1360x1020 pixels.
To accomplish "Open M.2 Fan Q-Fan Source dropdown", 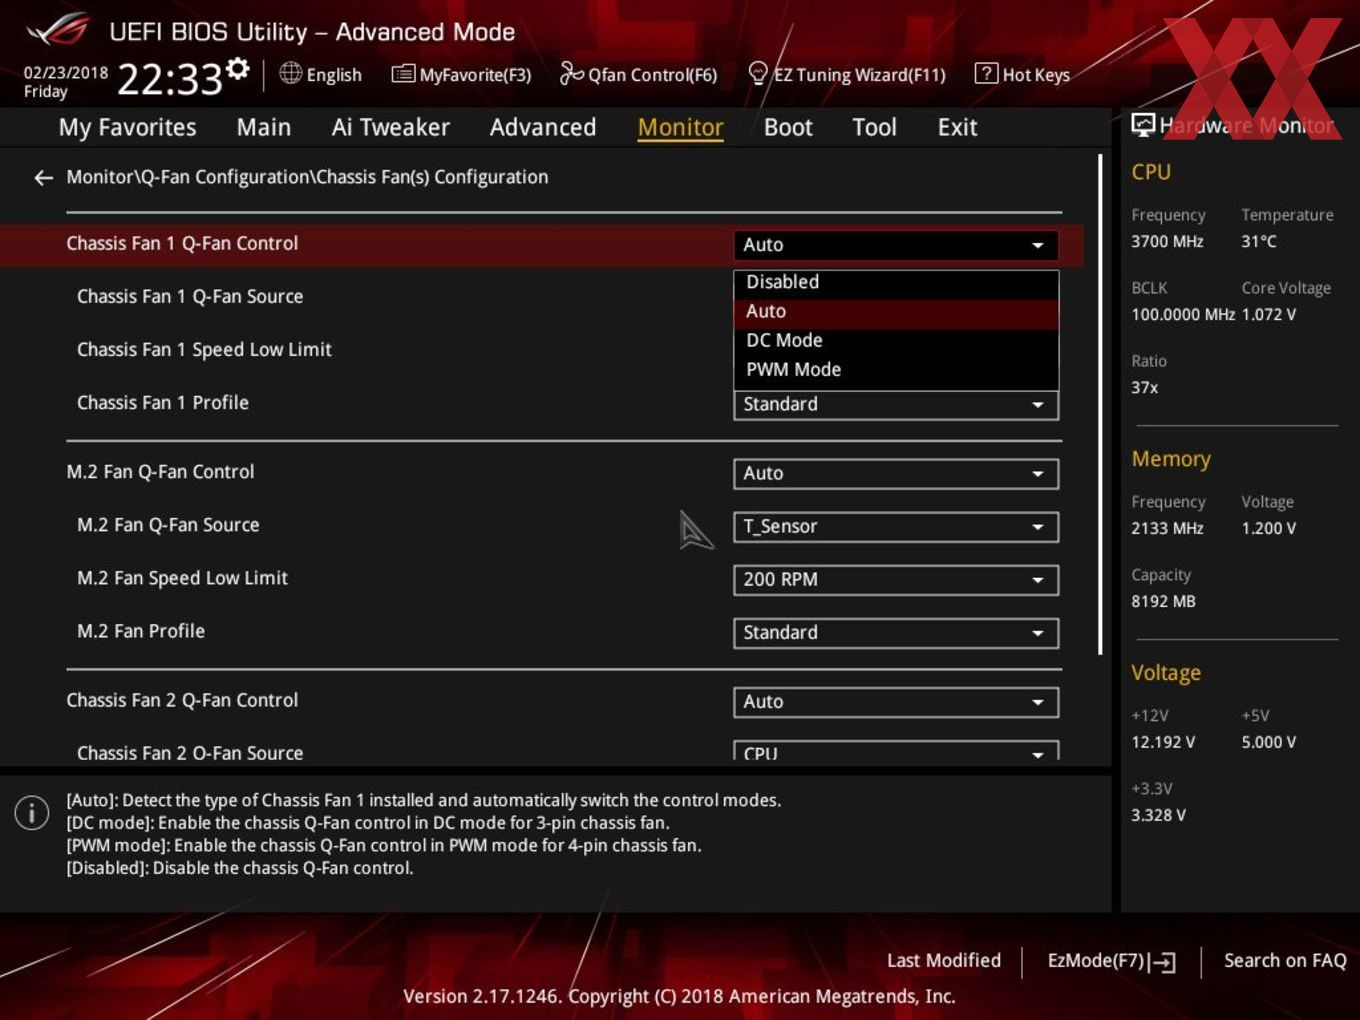I will click(896, 527).
